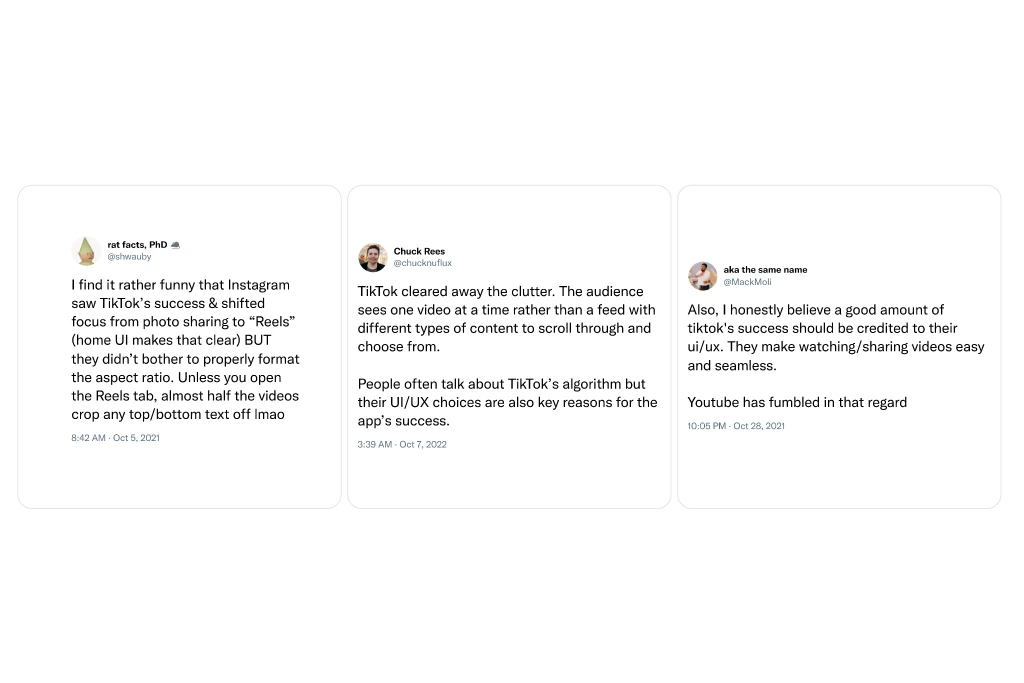This screenshot has height=683, width=1024.
Task: Click the quoted word “Reels” in the first tweet
Action: (278, 322)
